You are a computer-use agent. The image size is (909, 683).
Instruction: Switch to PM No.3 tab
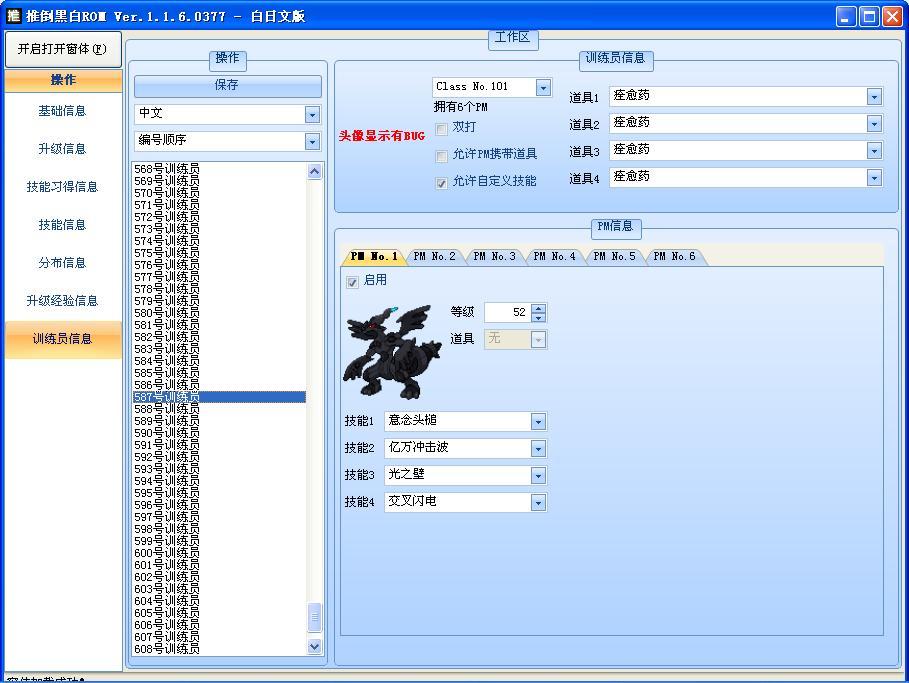494,256
